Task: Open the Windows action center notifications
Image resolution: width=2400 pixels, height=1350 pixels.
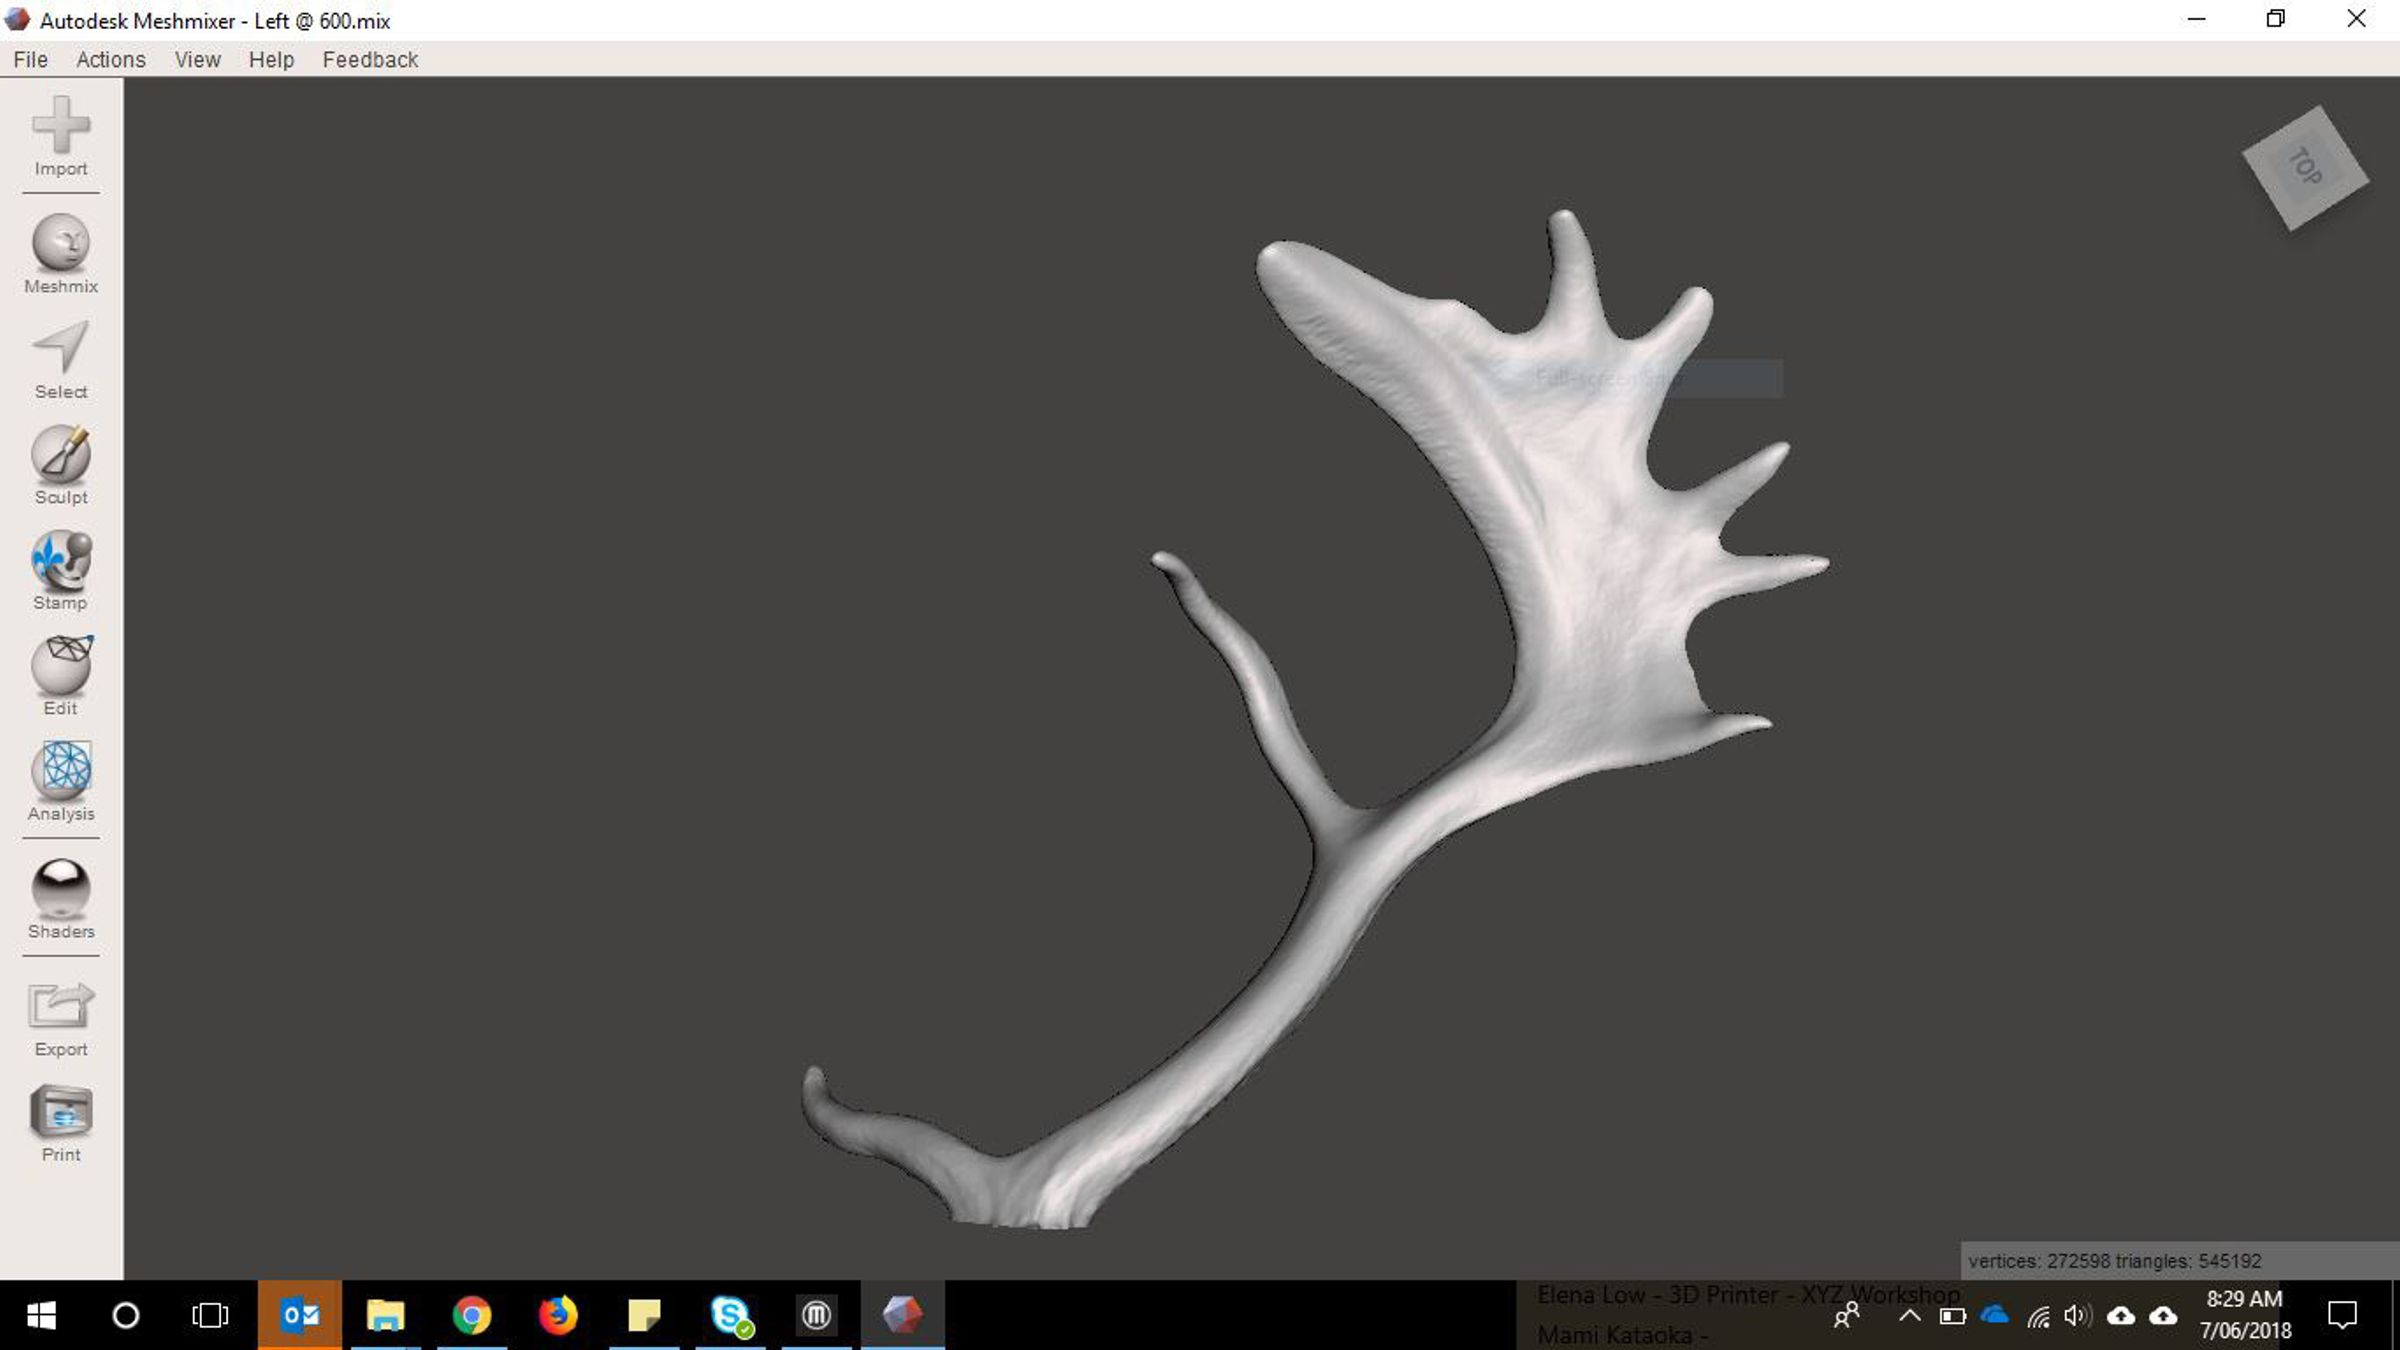Action: point(2342,1316)
